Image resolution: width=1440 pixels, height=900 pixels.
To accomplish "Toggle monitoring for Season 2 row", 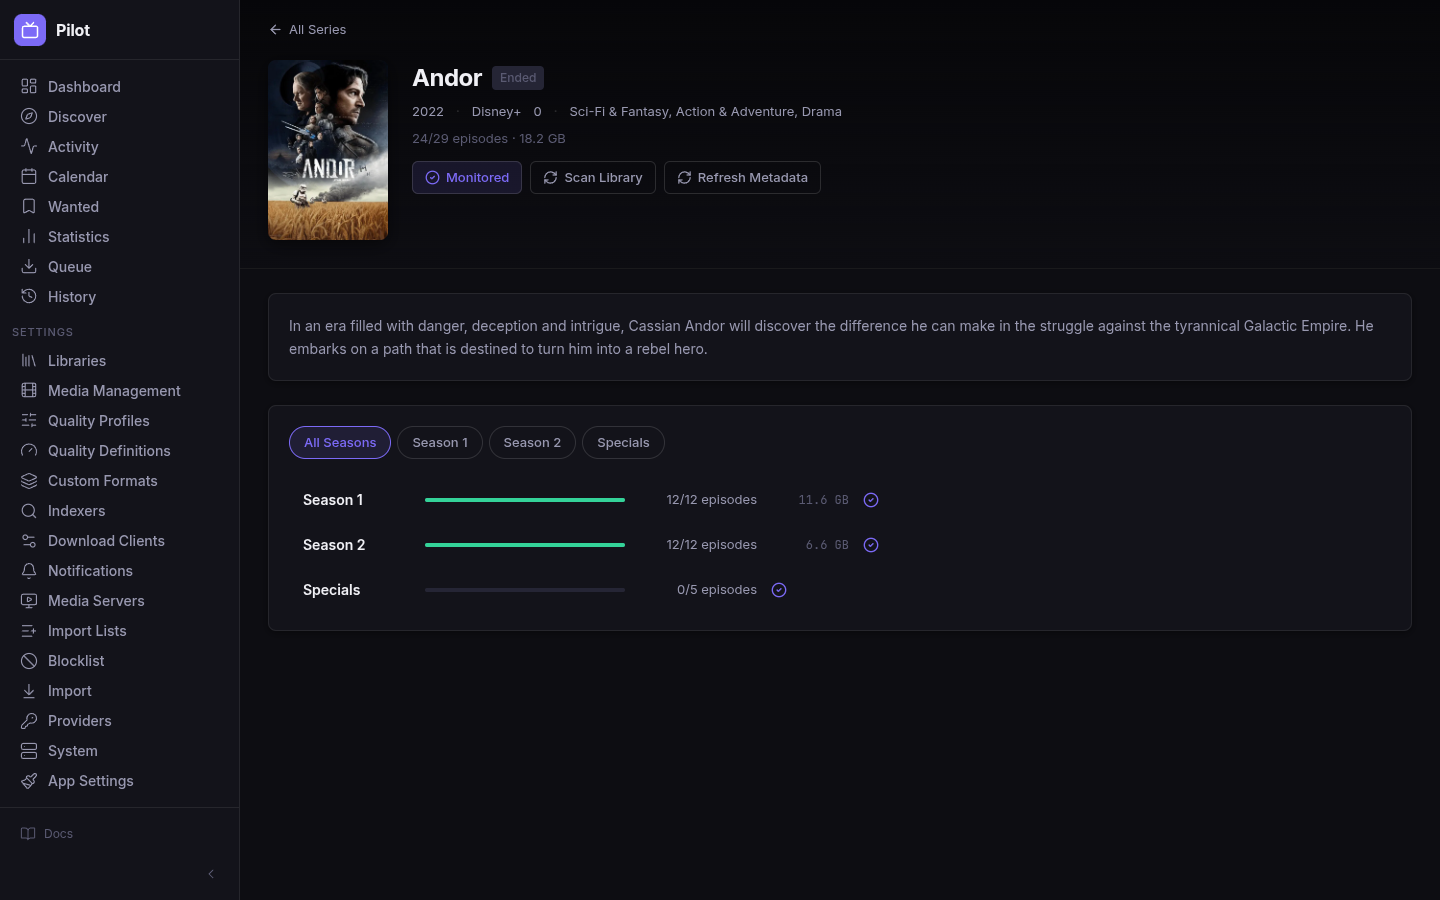I will pos(871,545).
